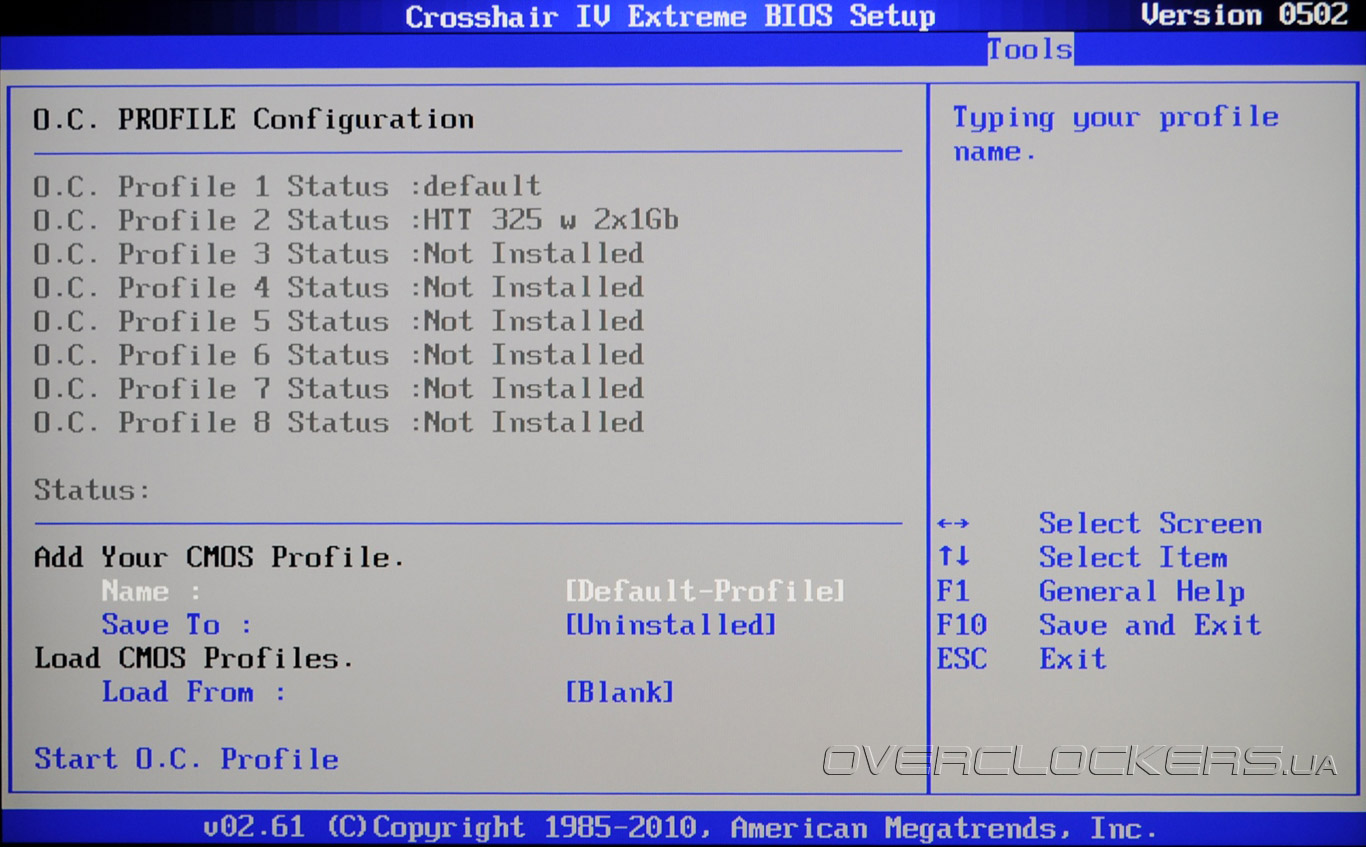1366x847 pixels.
Task: Open the Tools tab
Action: tap(1030, 49)
